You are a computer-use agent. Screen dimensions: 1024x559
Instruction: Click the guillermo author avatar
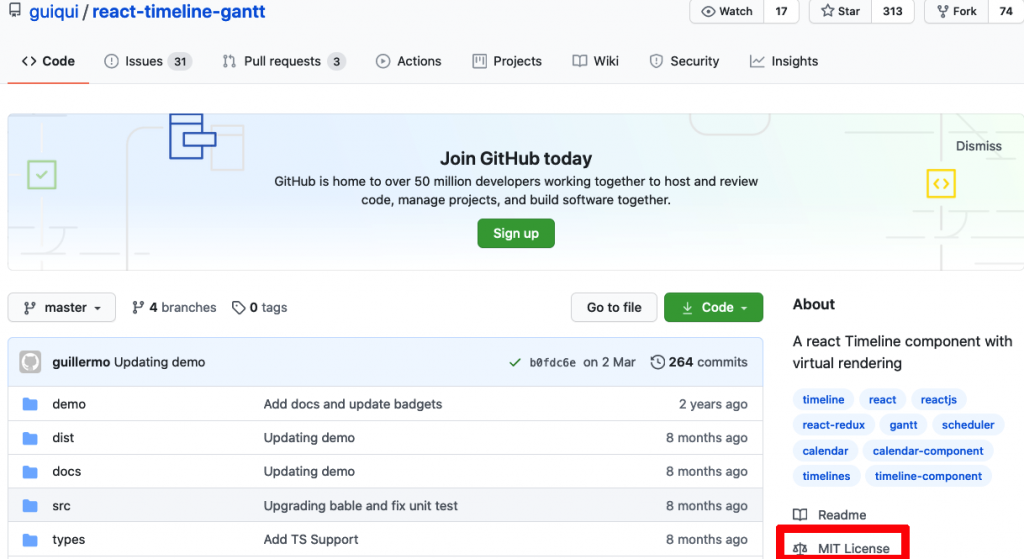[x=30, y=362]
